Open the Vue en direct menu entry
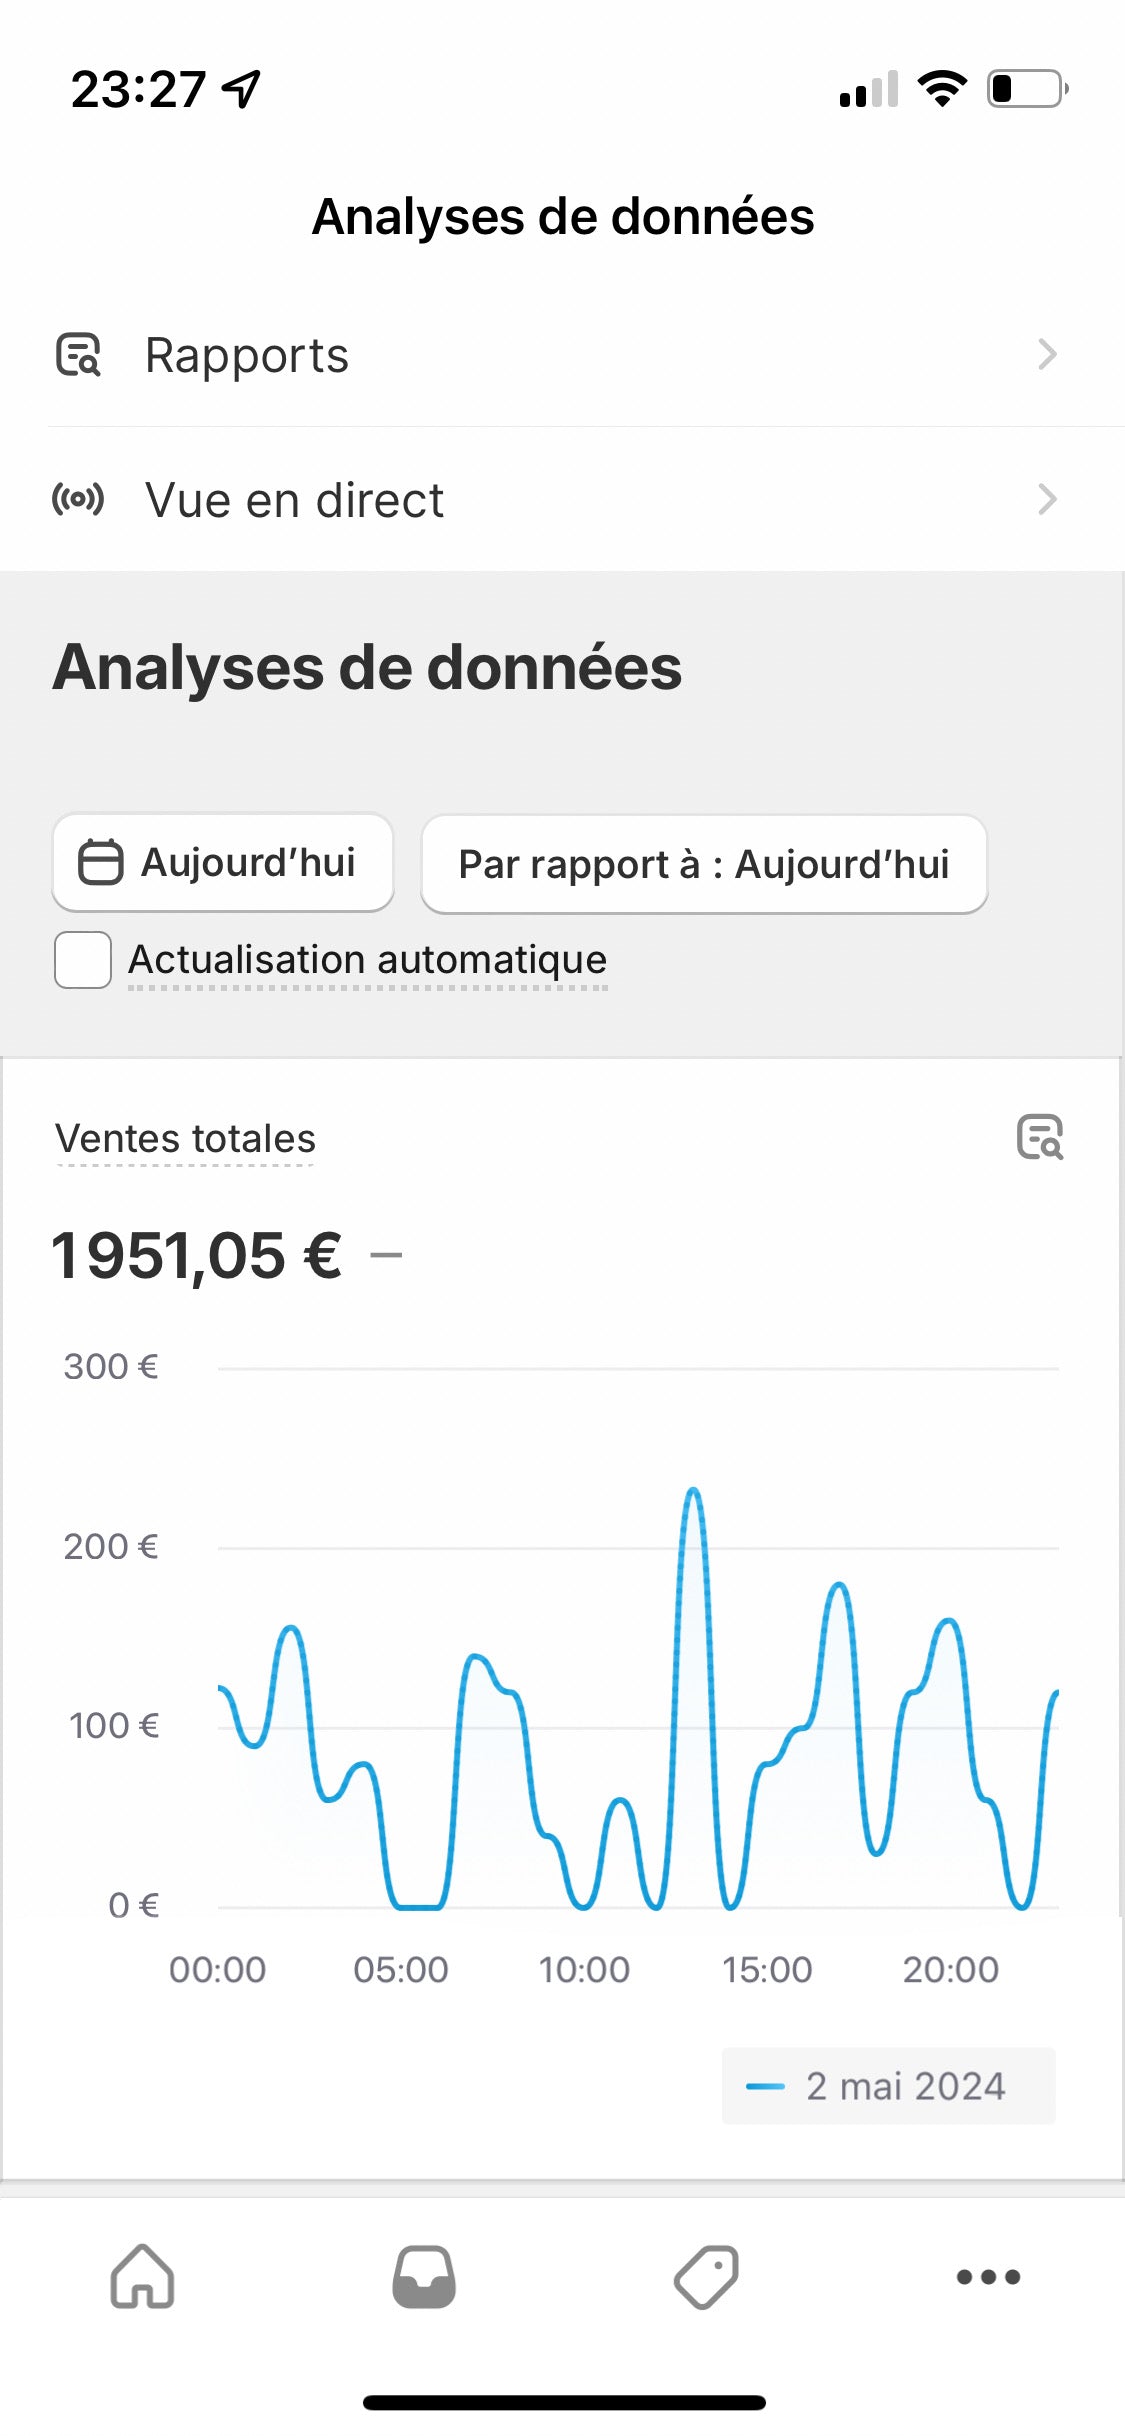 tap(294, 500)
